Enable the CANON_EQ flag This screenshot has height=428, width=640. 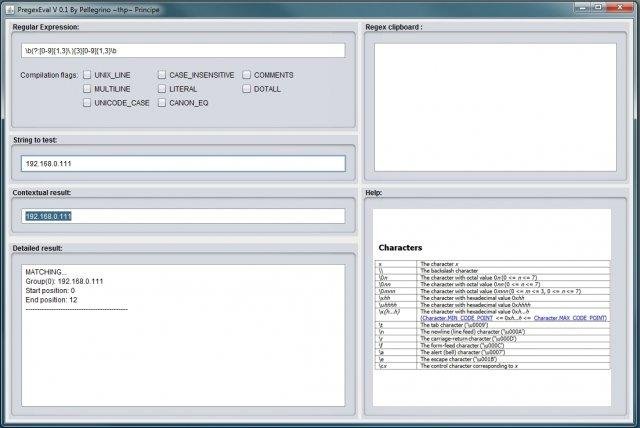tap(162, 102)
